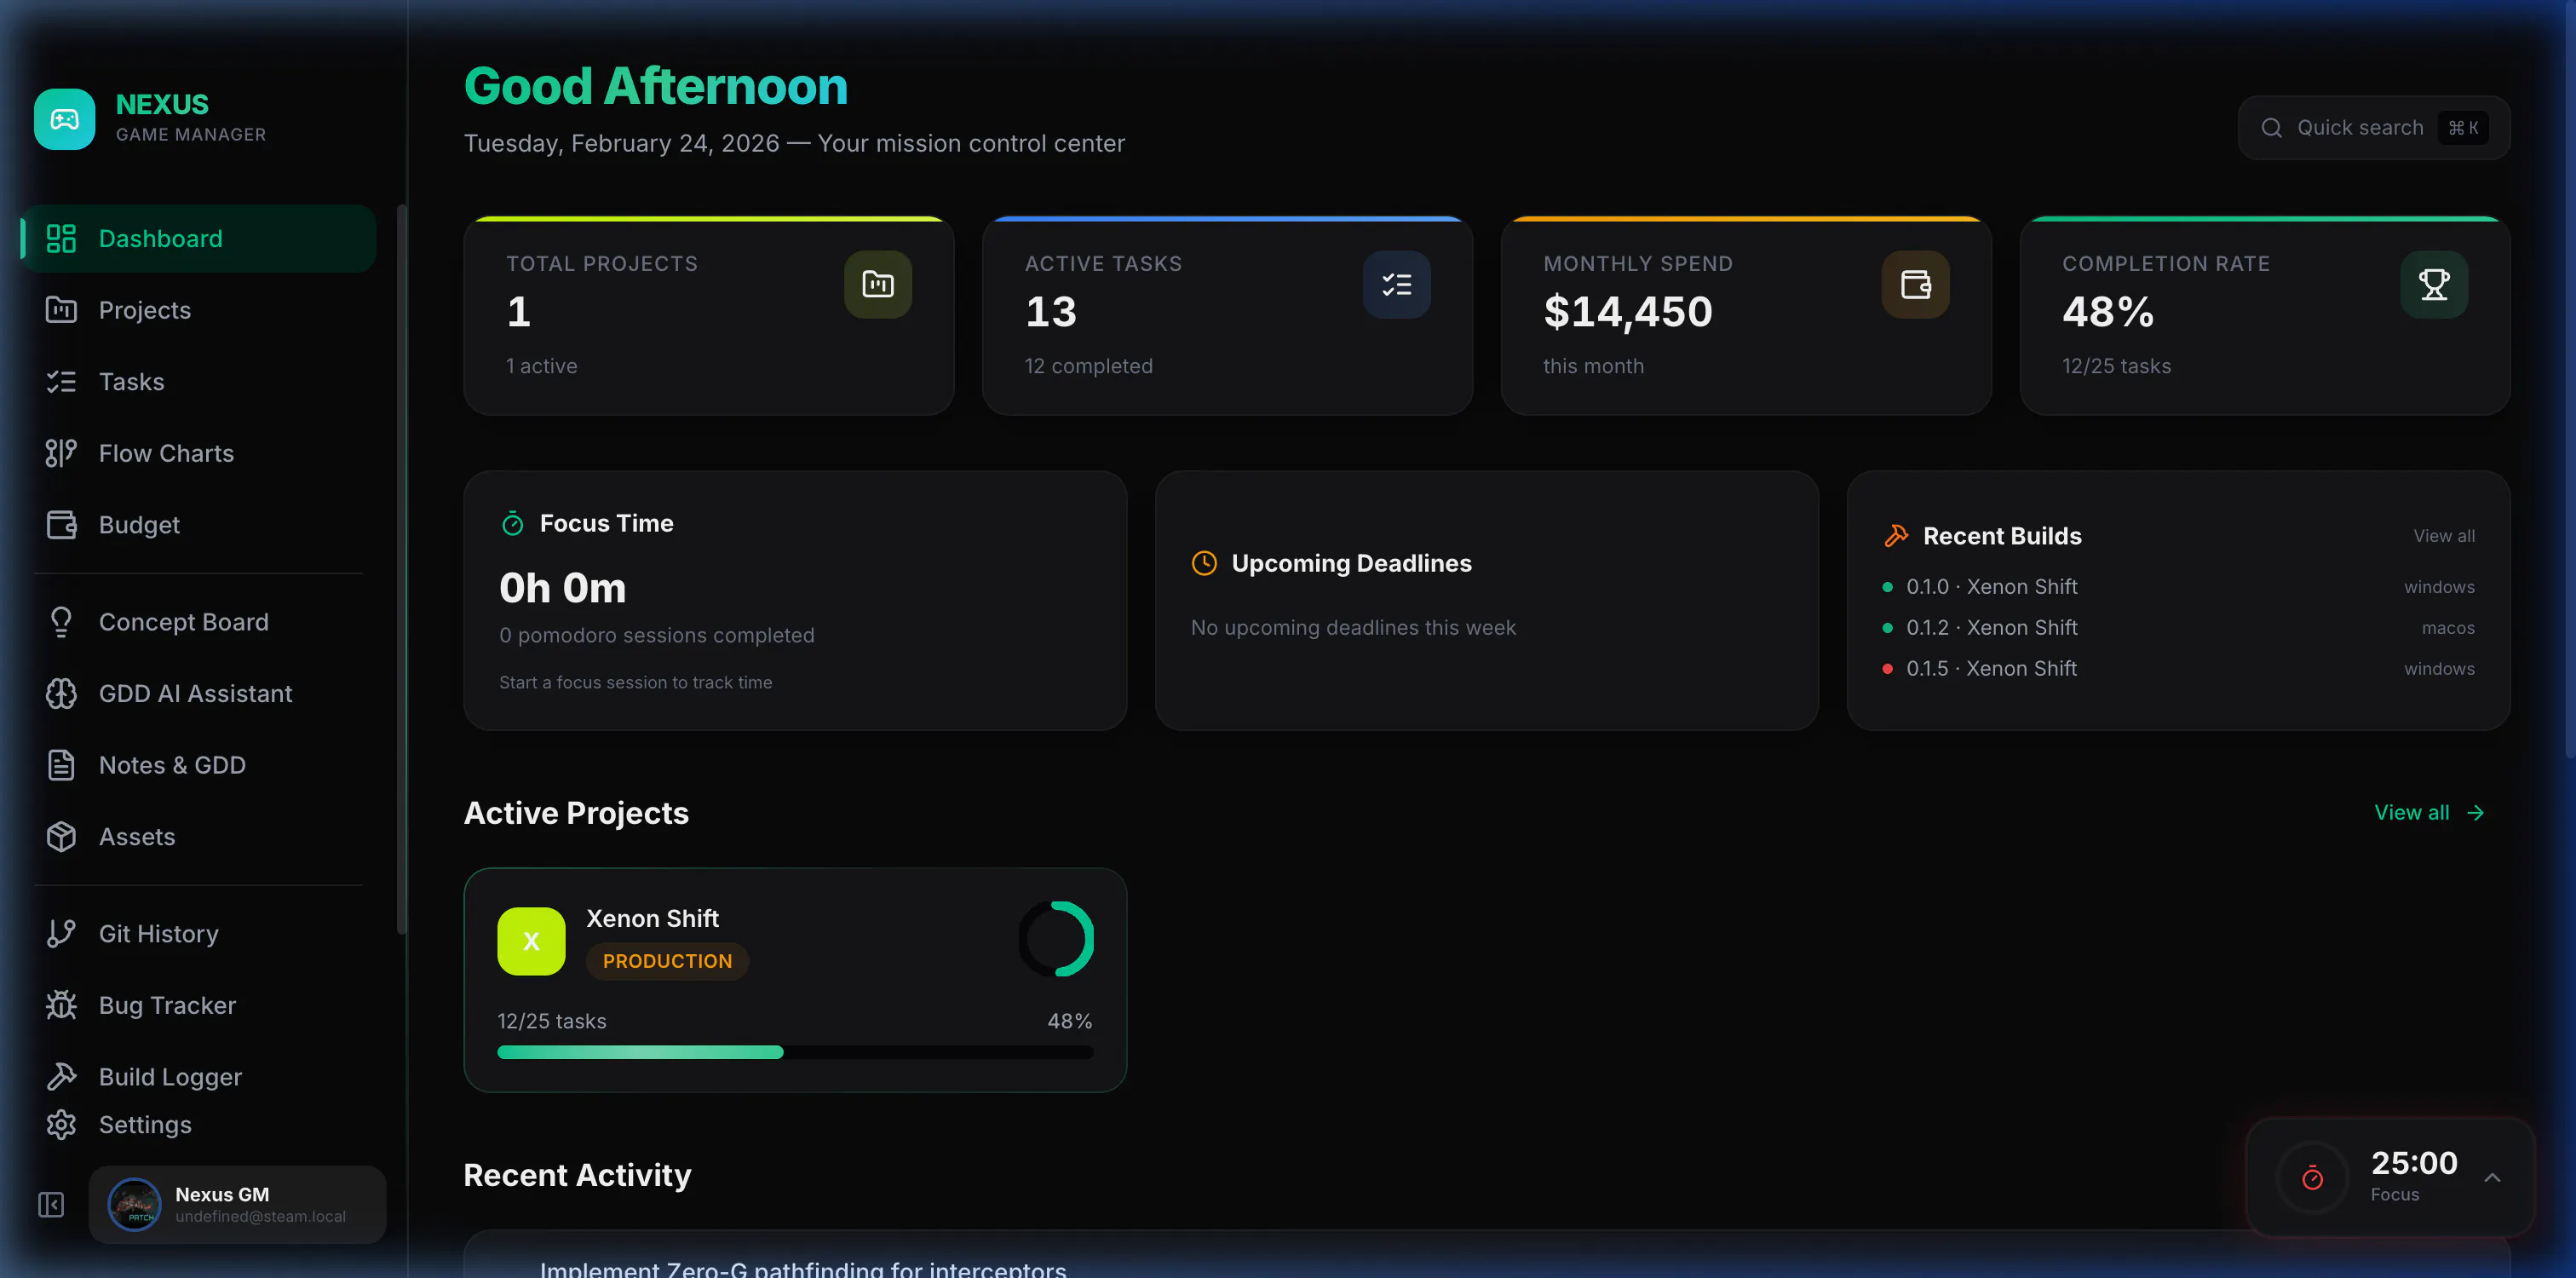Click the red pomodoro timer icon
Viewport: 2576px width, 1278px height.
click(x=2312, y=1178)
